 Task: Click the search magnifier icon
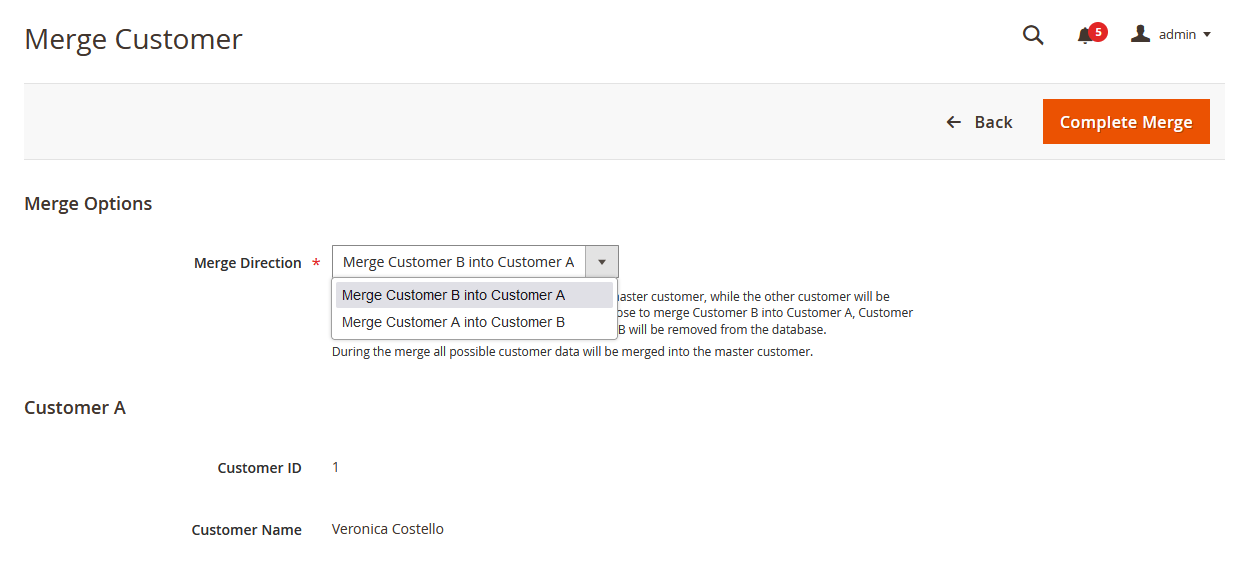pos(1033,35)
